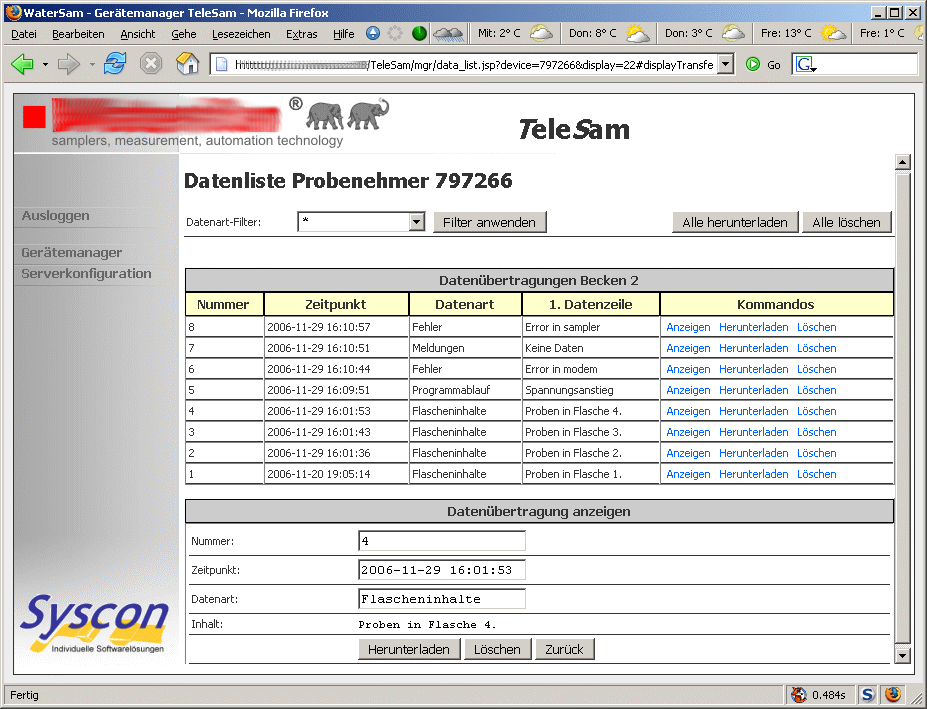Click the page icon in the address bar
This screenshot has height=709, width=927.
(221, 64)
